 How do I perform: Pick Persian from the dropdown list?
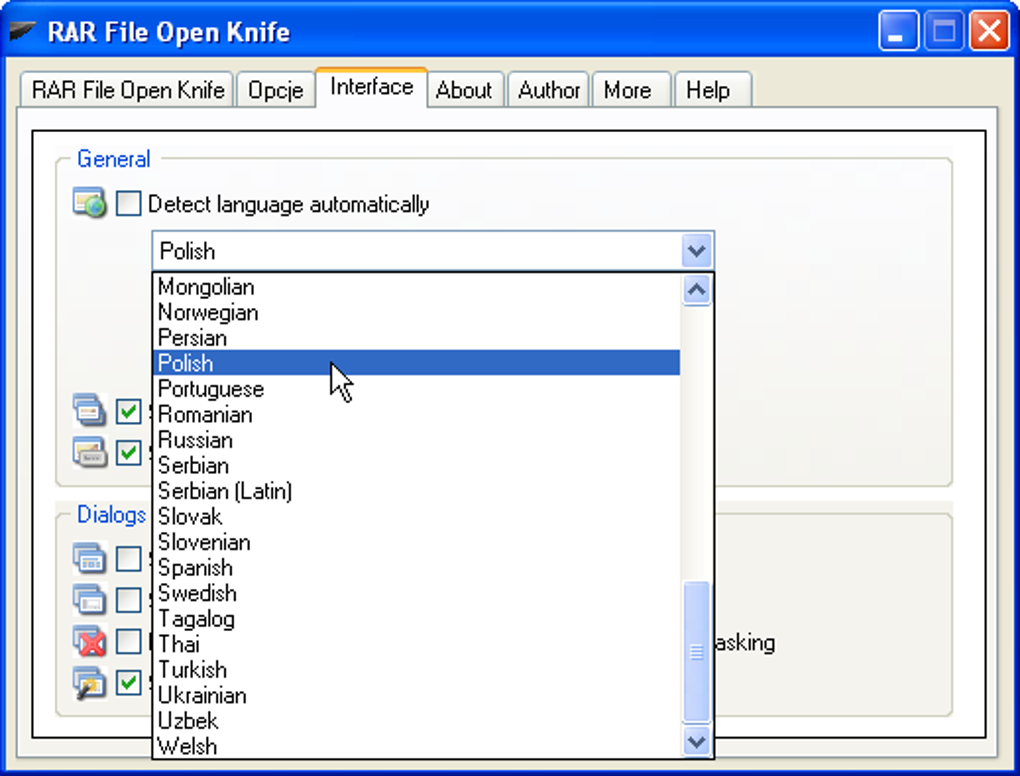click(416, 338)
